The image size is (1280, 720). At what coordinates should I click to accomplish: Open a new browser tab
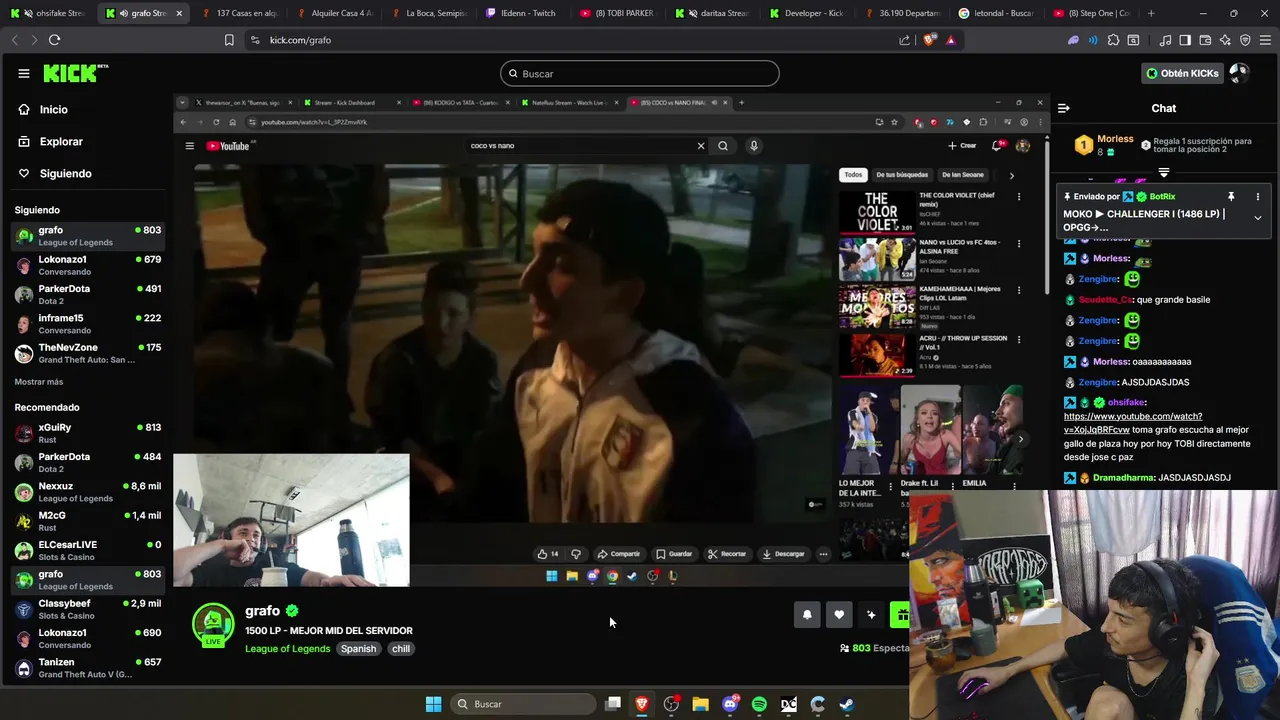pos(1151,13)
